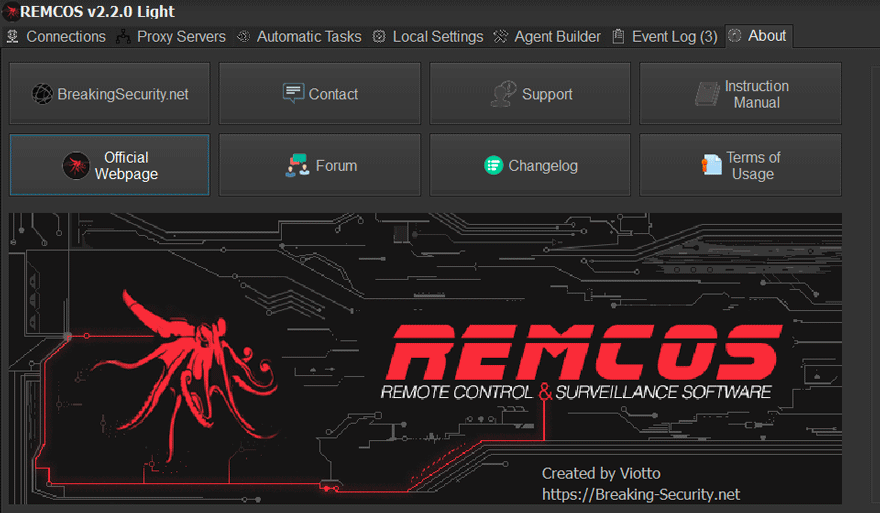Click the Local Settings gear icon
The image size is (880, 513).
tap(379, 37)
